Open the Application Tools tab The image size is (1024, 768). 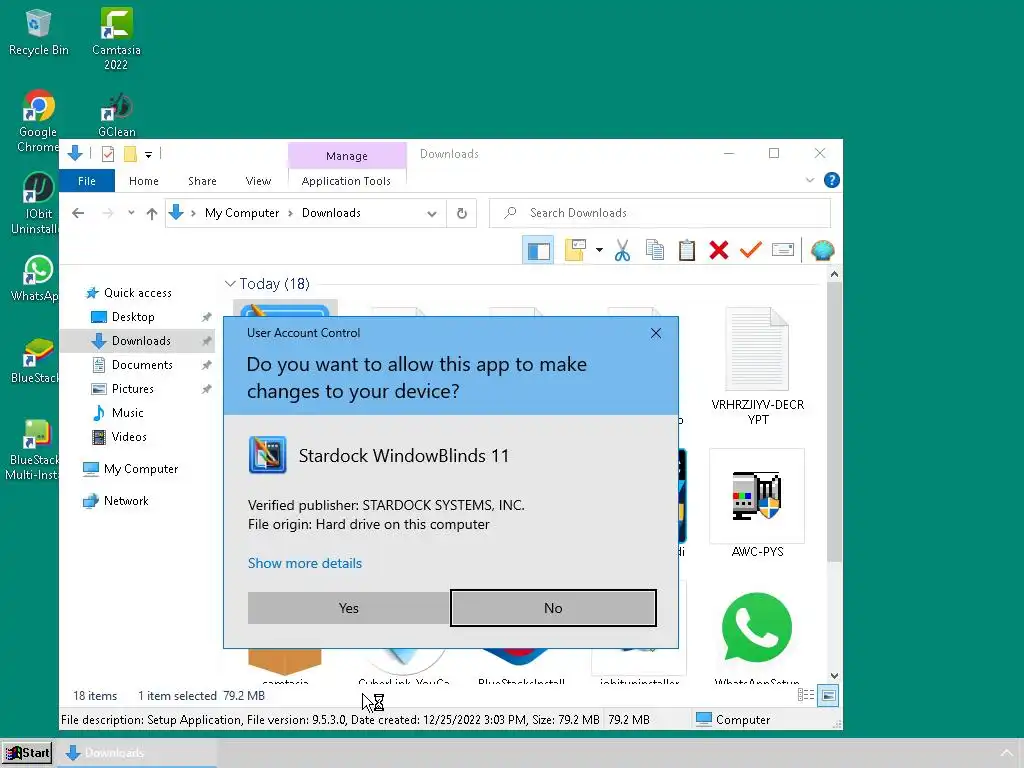[346, 181]
